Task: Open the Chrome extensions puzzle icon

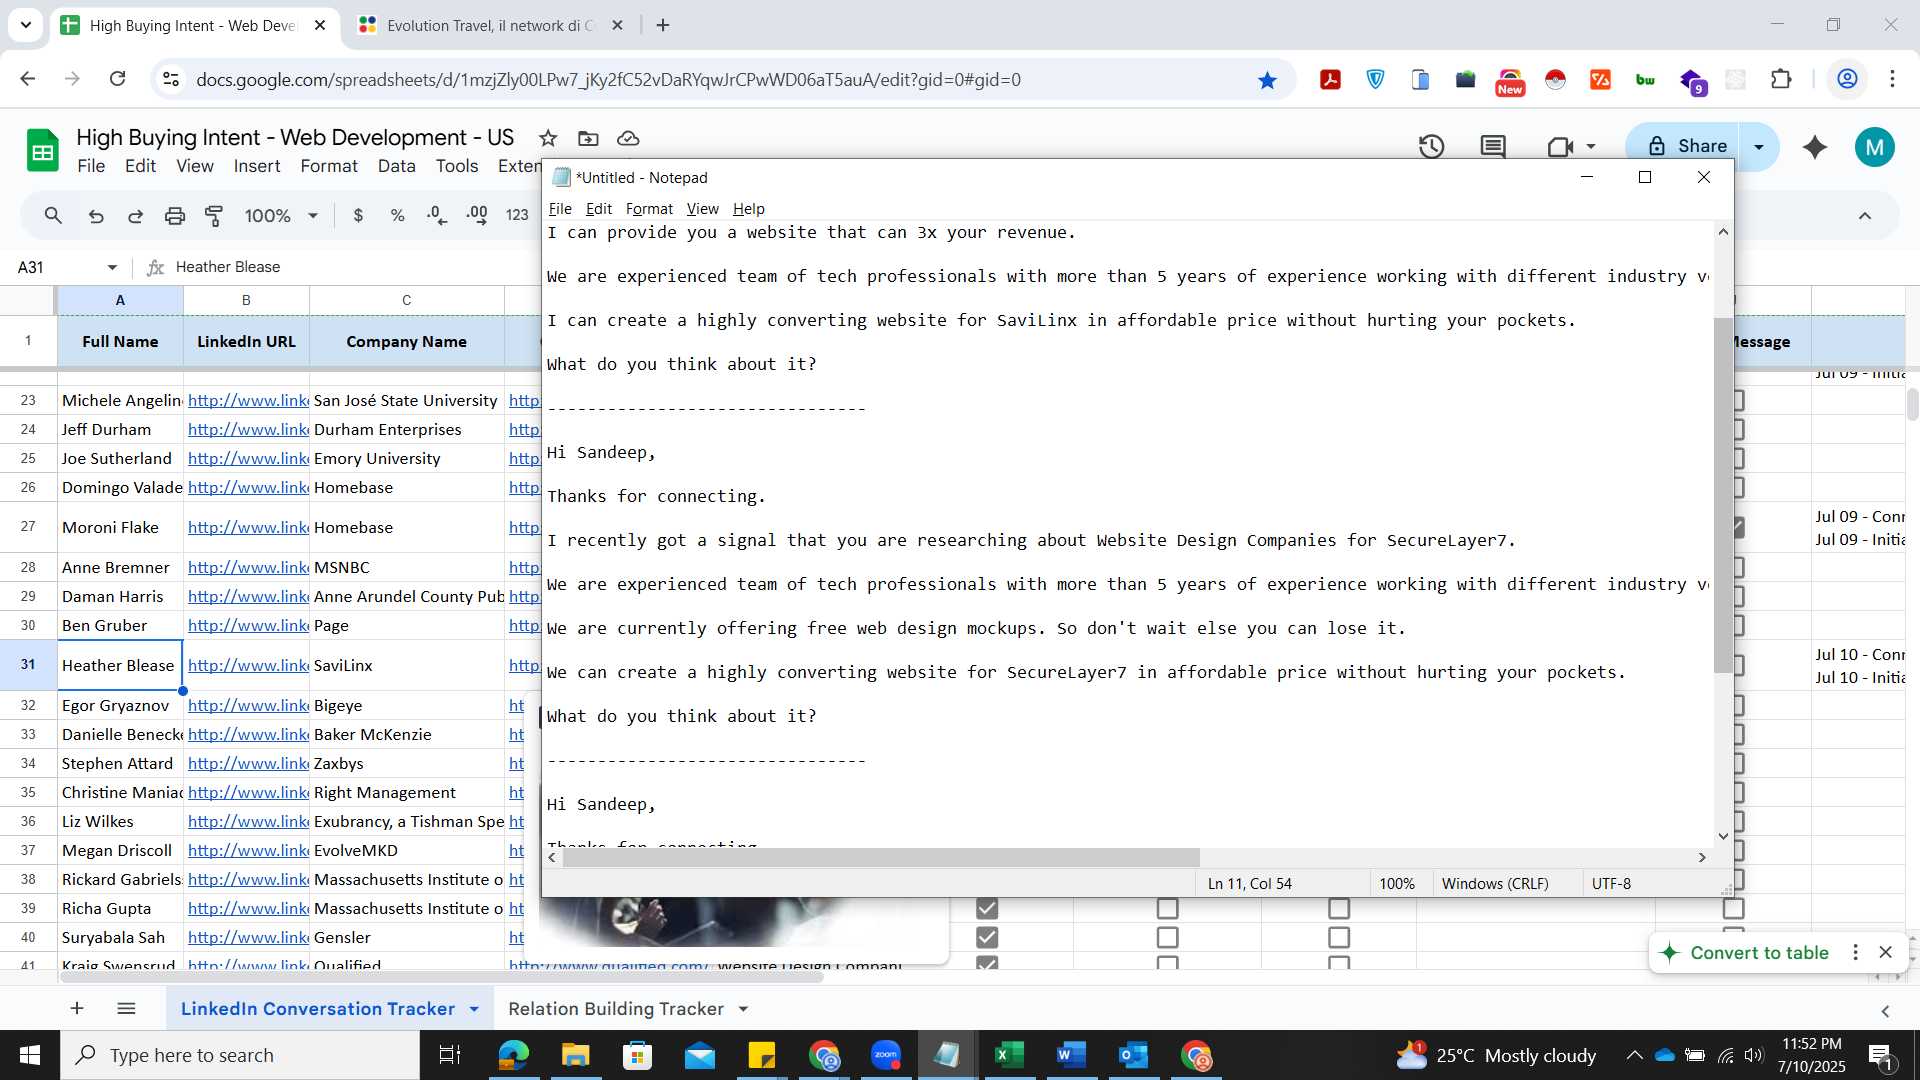Action: tap(1781, 79)
